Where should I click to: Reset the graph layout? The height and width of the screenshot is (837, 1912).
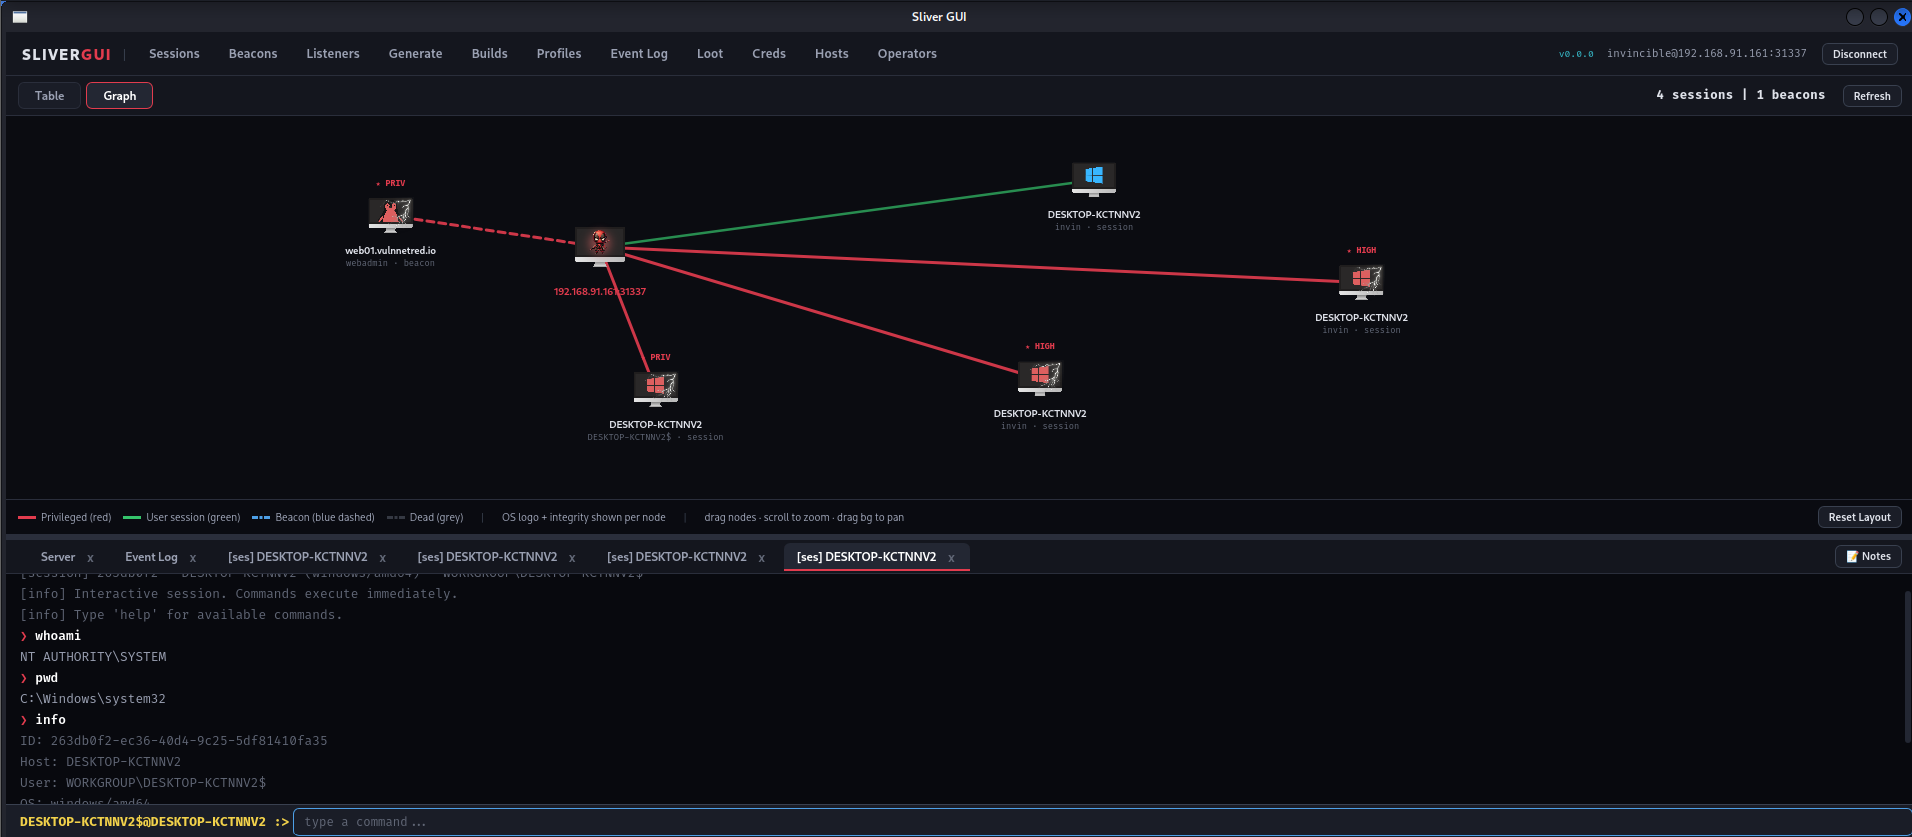1859,517
